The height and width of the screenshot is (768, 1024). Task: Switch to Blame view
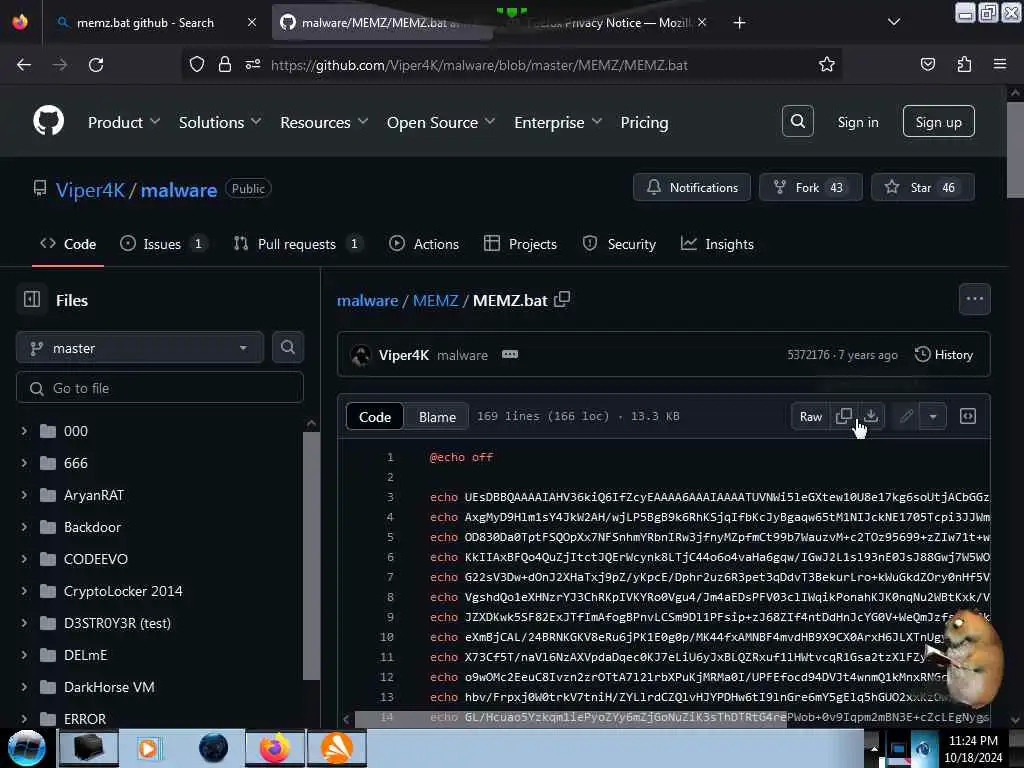coord(437,417)
